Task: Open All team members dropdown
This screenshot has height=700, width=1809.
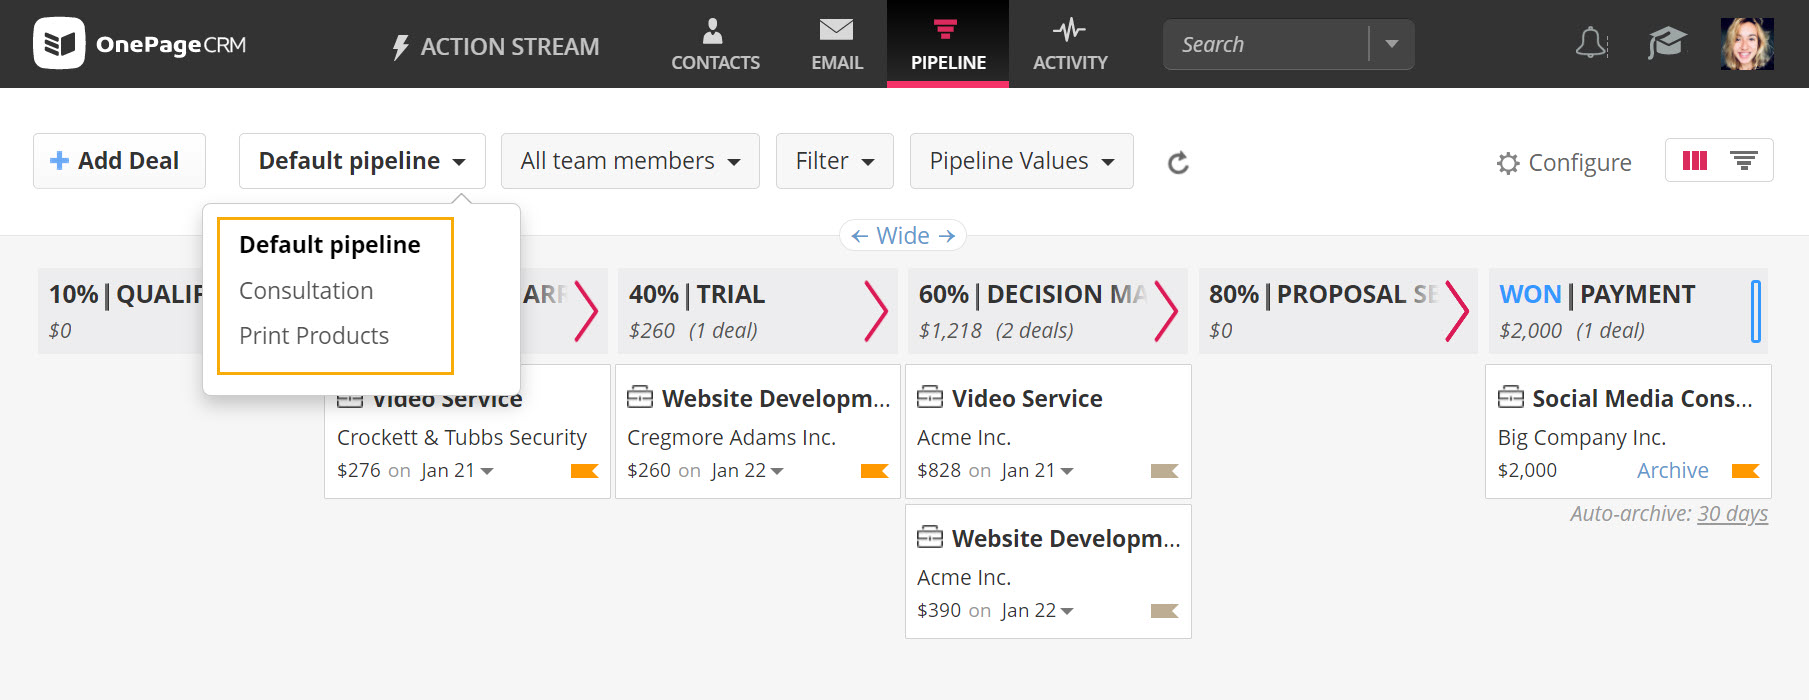Action: [630, 161]
